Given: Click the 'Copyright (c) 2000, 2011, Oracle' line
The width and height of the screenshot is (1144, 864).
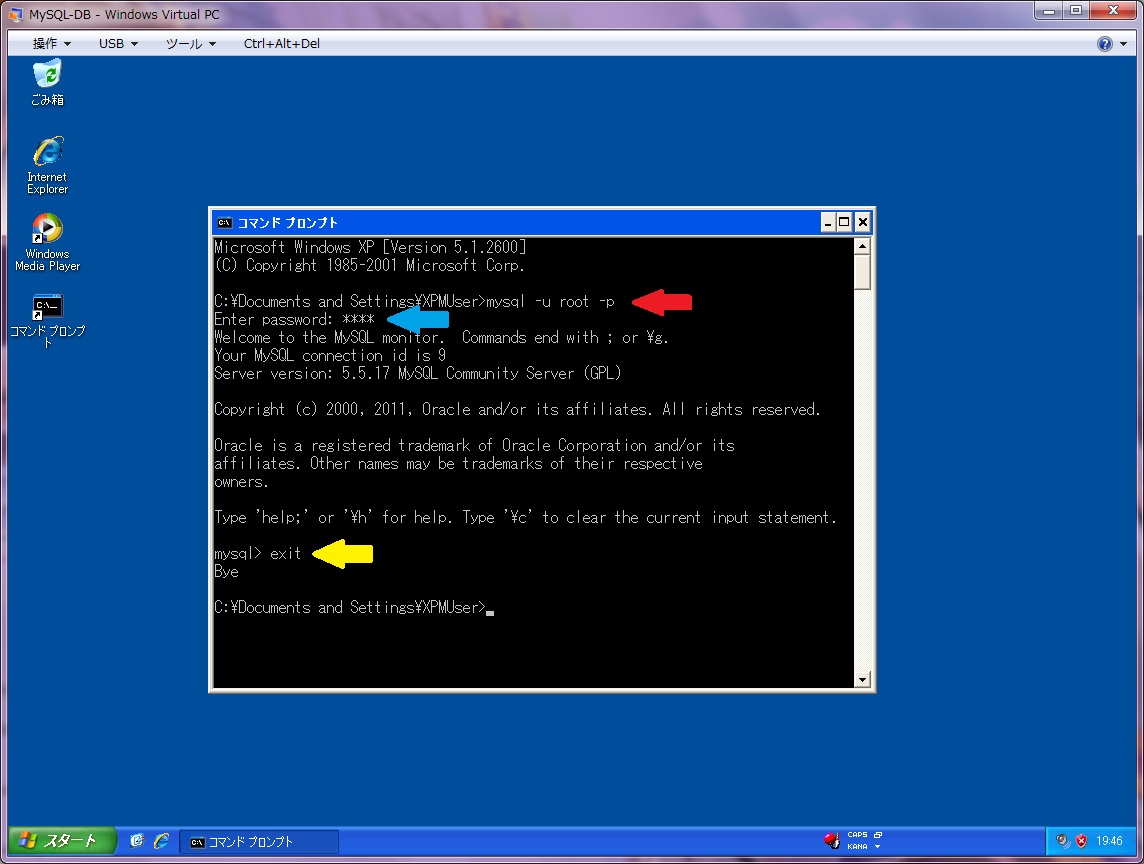Looking at the screenshot, I should [517, 409].
